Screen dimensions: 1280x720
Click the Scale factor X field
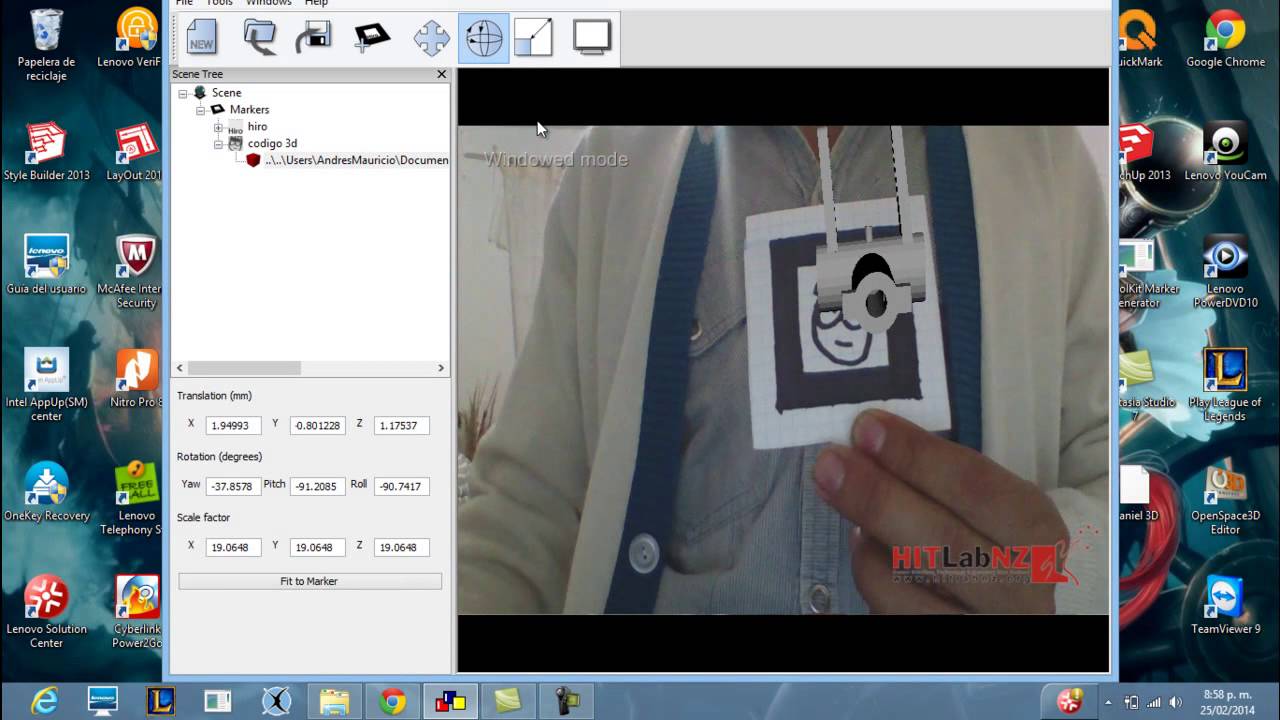click(233, 547)
